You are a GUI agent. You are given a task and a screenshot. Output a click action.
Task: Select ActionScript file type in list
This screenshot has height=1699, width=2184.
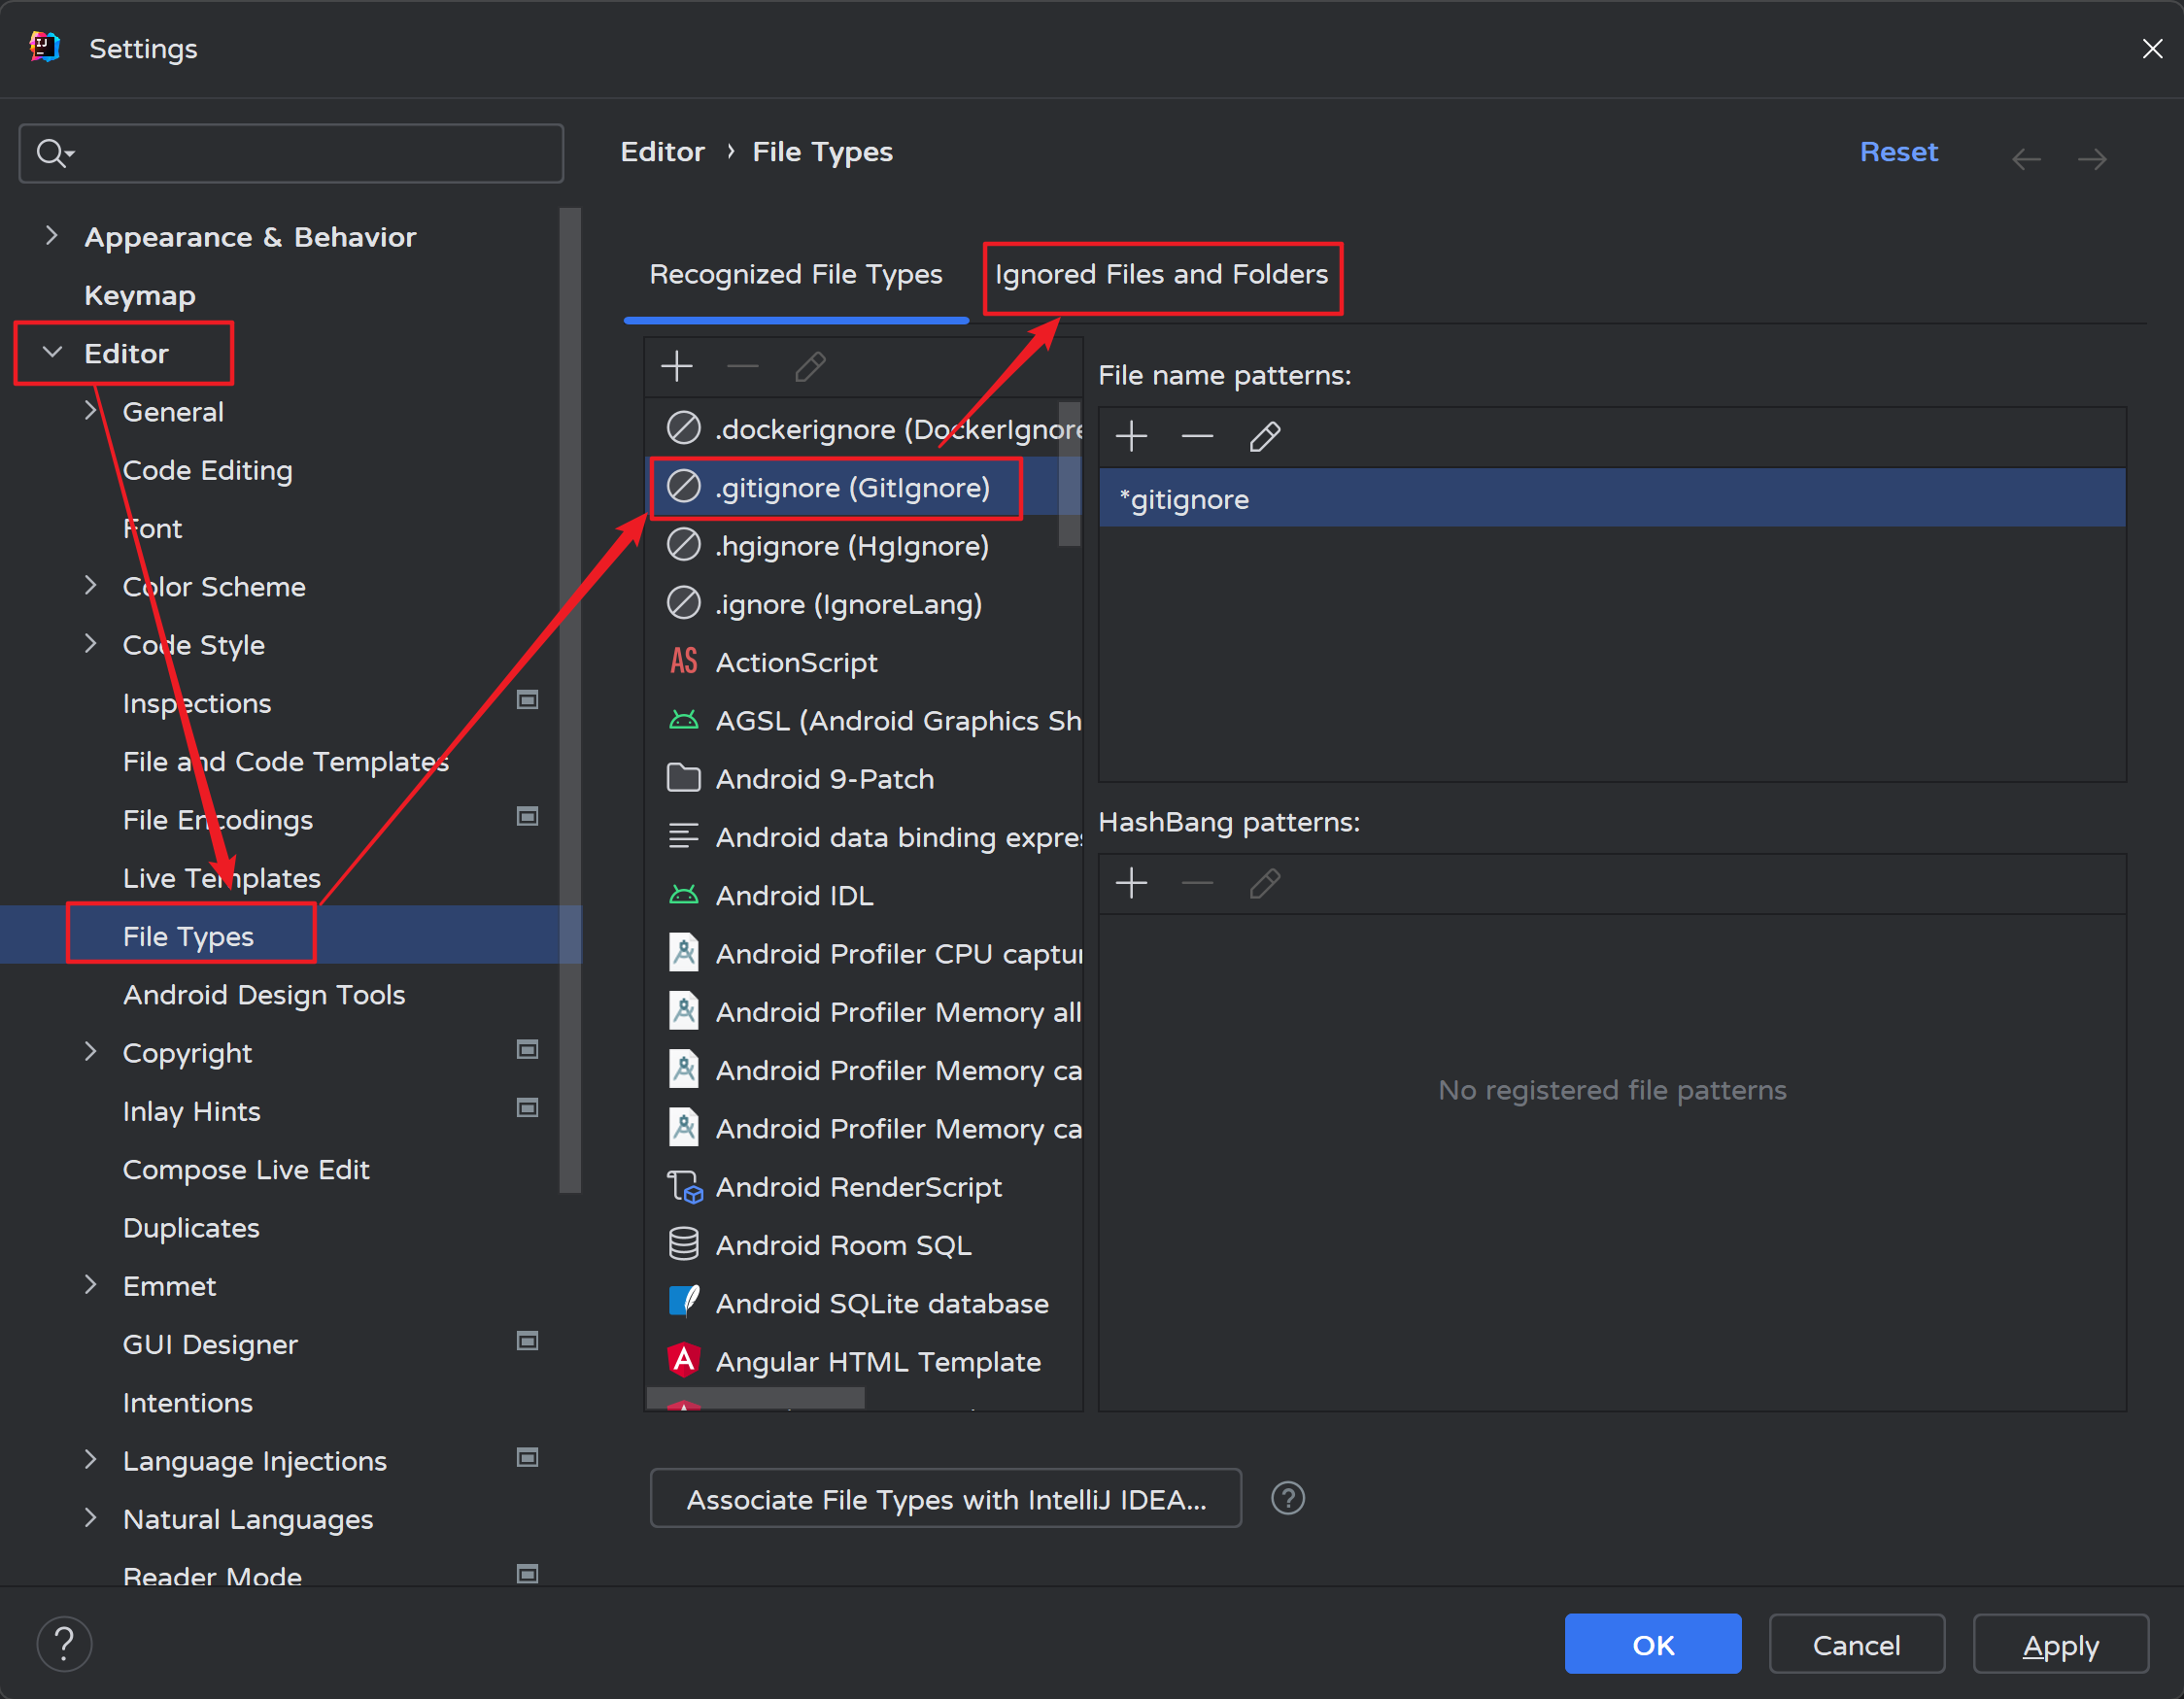pos(796,662)
